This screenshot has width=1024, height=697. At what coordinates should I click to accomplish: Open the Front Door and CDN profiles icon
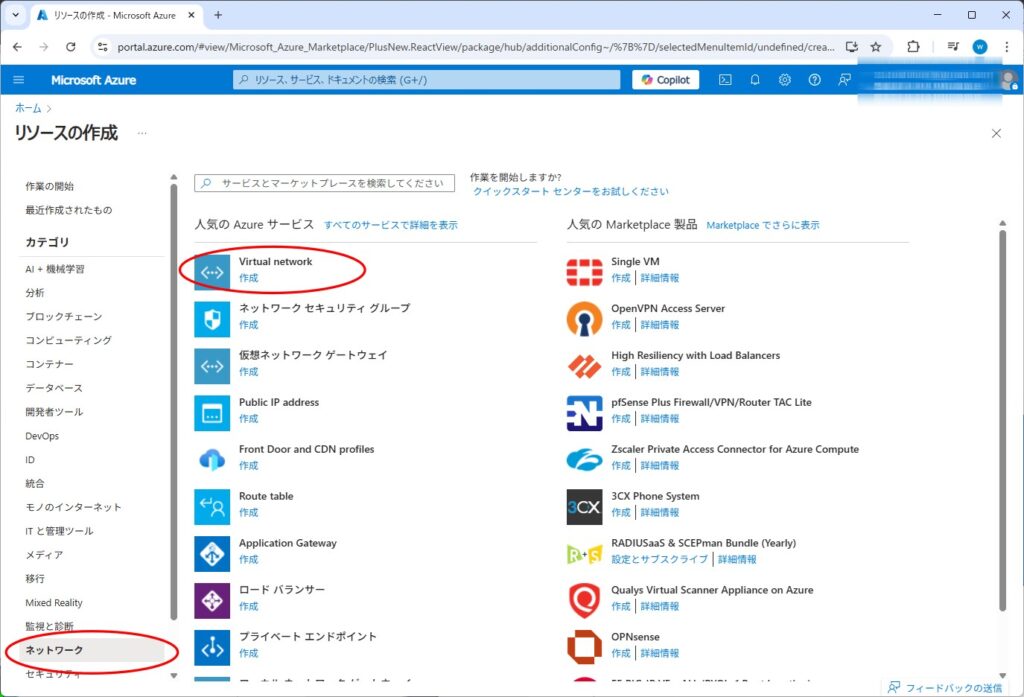[x=212, y=461]
